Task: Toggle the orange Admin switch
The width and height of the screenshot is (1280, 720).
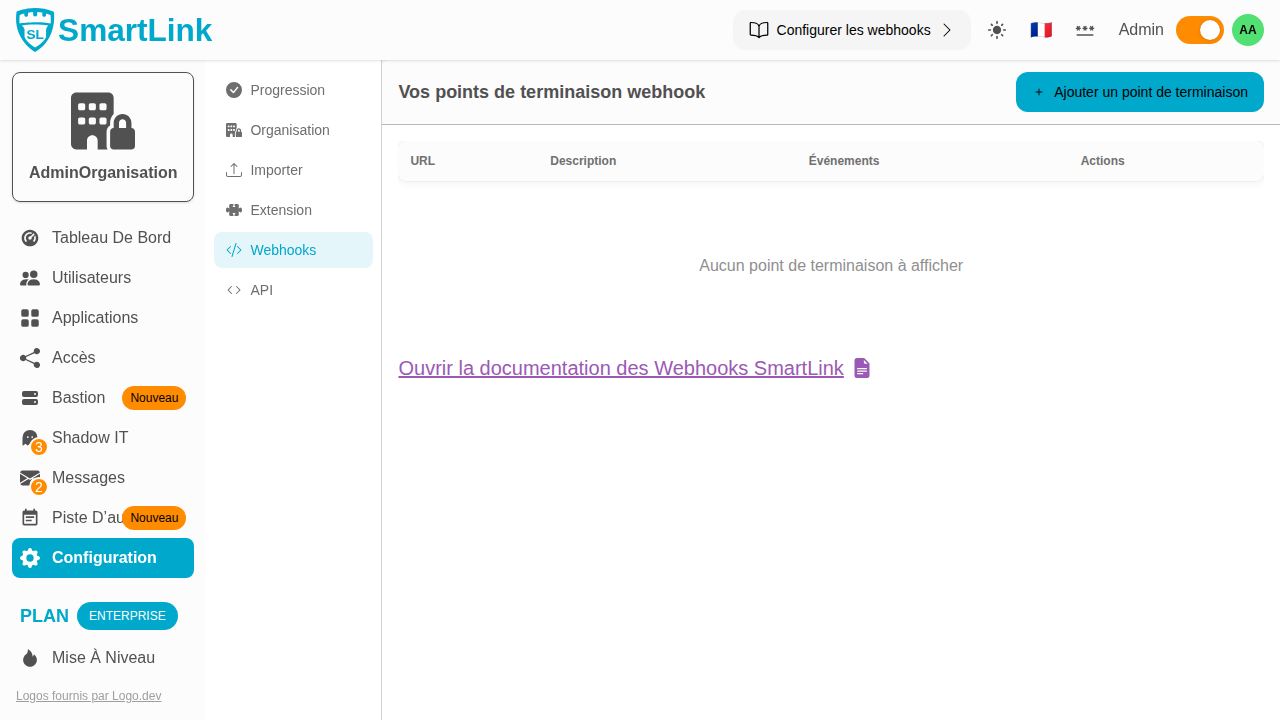Action: [1199, 30]
